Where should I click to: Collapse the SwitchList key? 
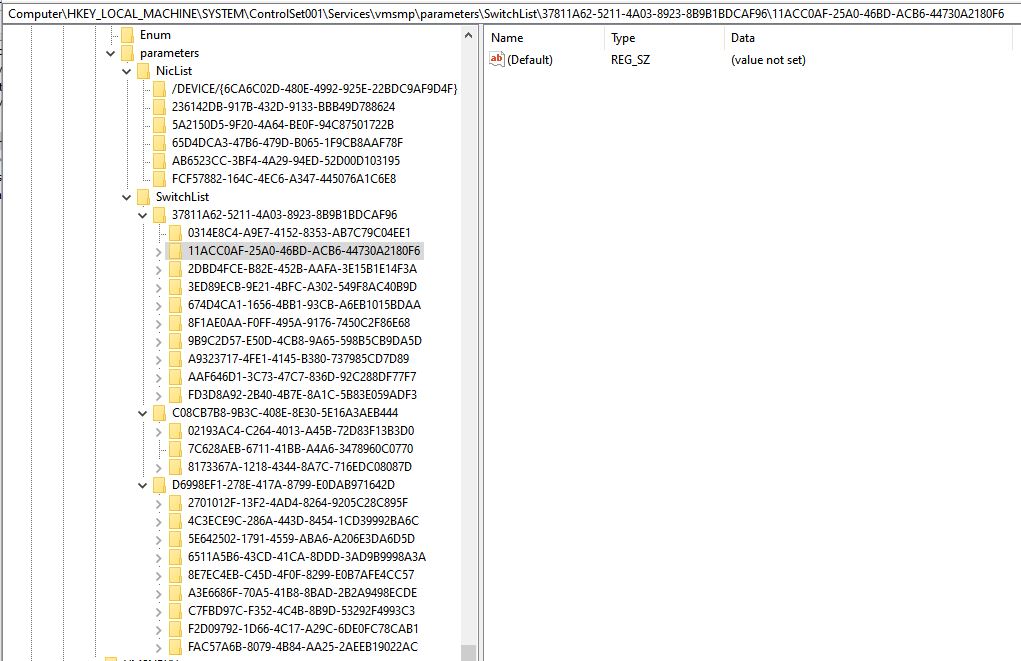[125, 196]
